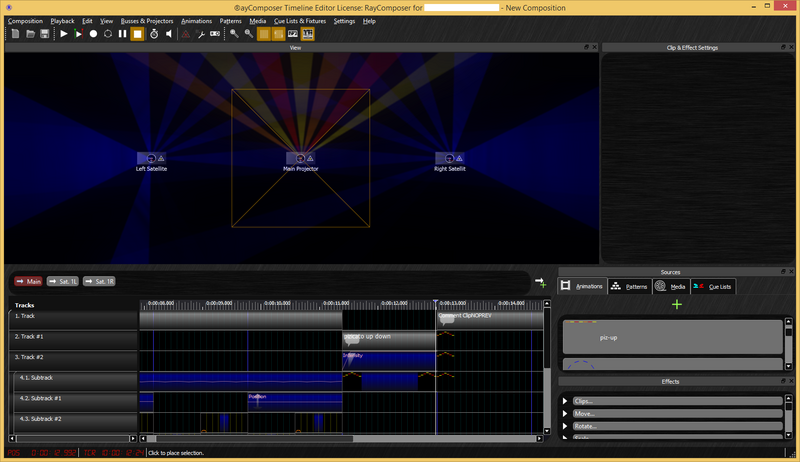Select the 1. Track header
The image size is (800, 462).
pyautogui.click(x=73, y=320)
